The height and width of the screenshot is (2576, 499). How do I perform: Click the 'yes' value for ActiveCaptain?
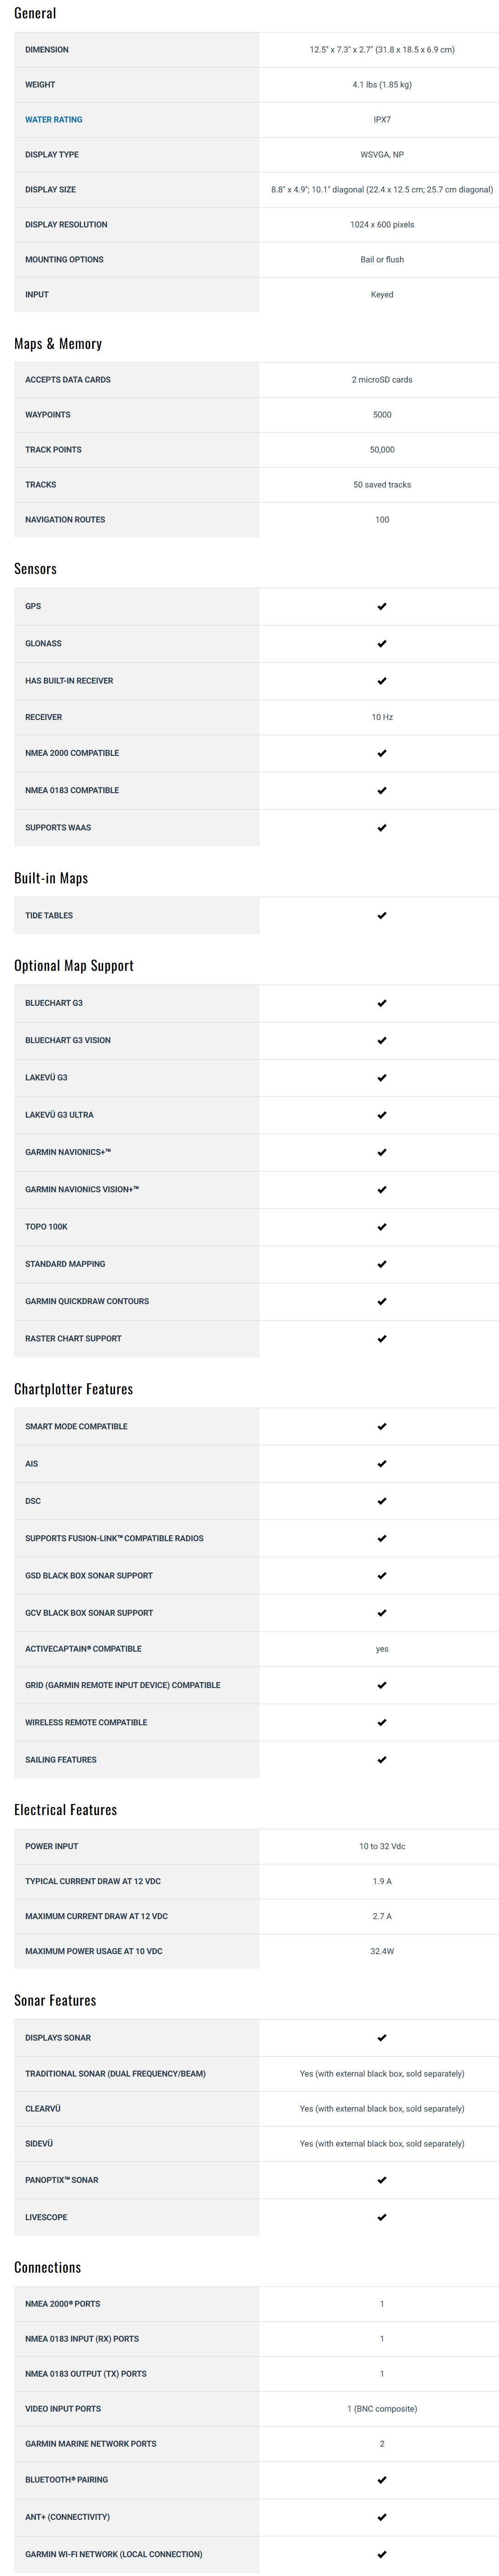pos(382,1649)
